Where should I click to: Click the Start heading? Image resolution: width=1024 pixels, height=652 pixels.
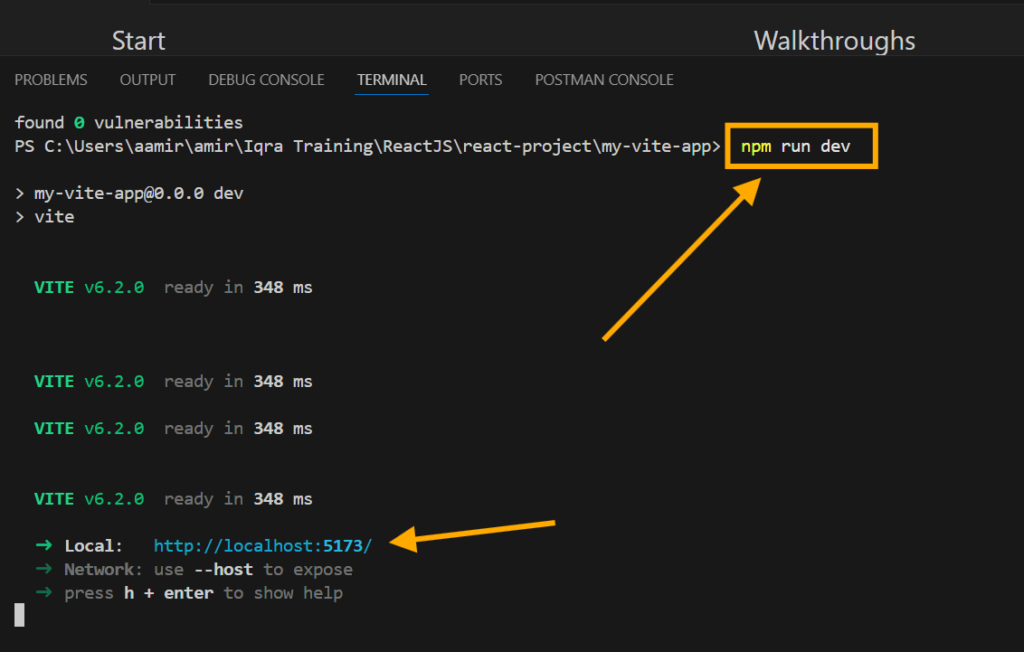click(138, 41)
